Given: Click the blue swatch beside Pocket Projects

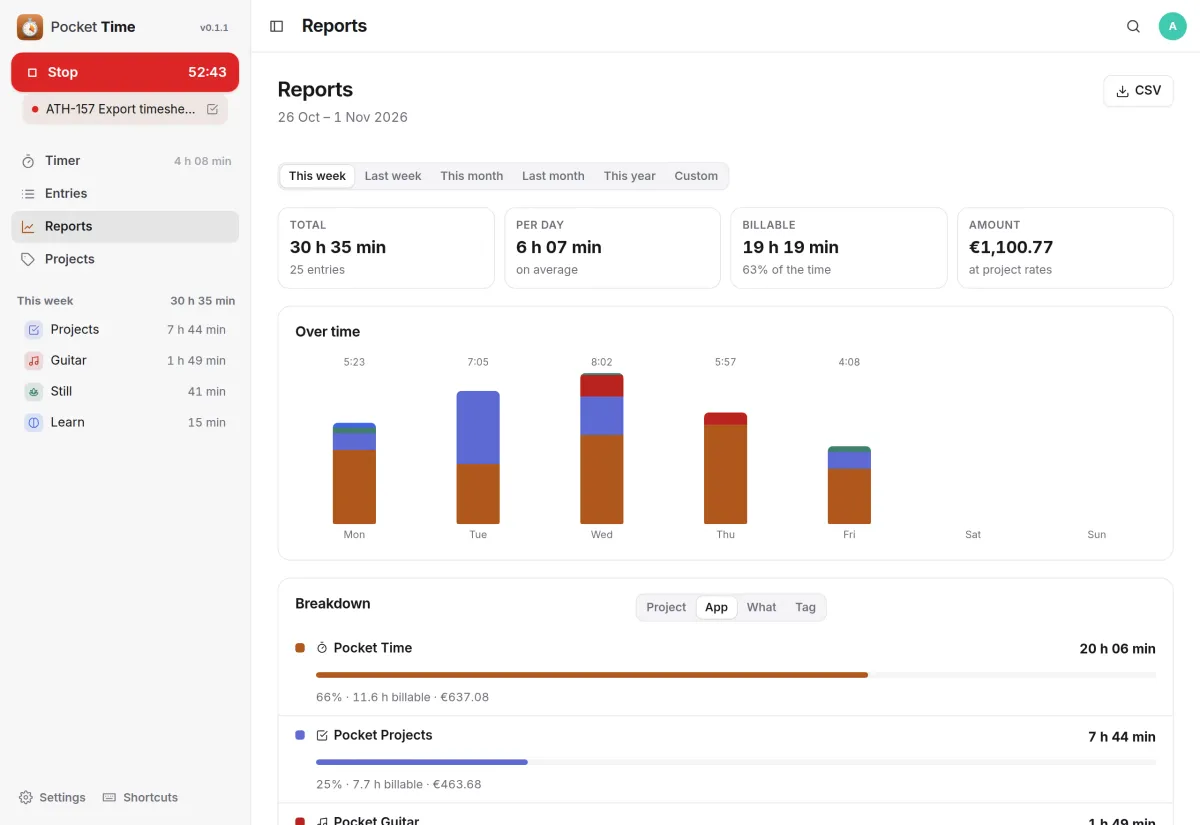Looking at the screenshot, I should pos(300,735).
